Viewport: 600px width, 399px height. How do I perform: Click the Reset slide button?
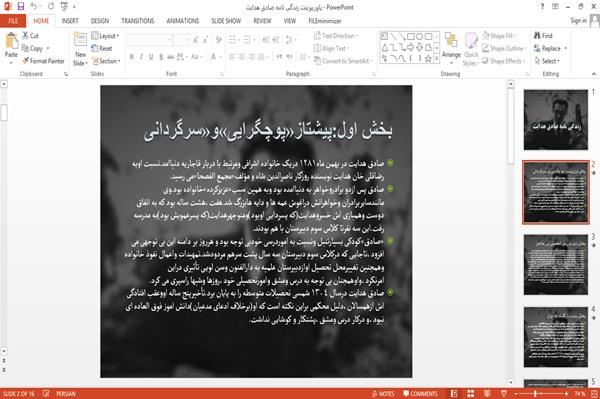tap(102, 48)
